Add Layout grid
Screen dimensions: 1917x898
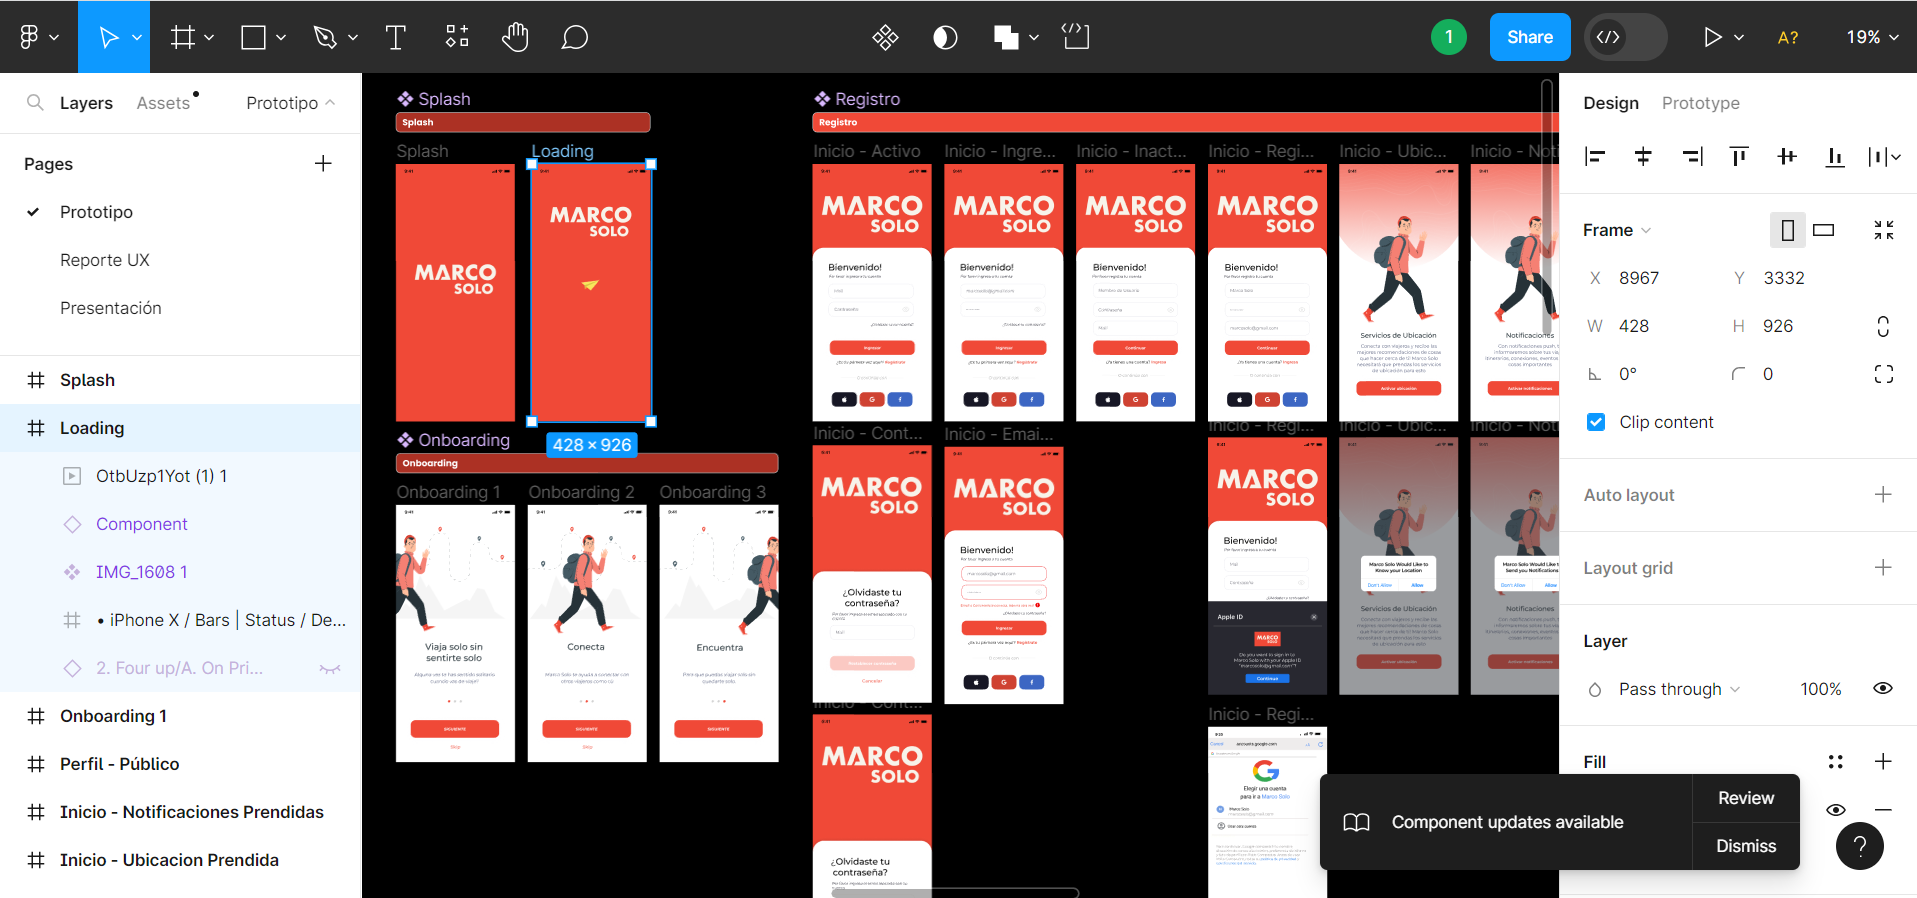(x=1883, y=567)
